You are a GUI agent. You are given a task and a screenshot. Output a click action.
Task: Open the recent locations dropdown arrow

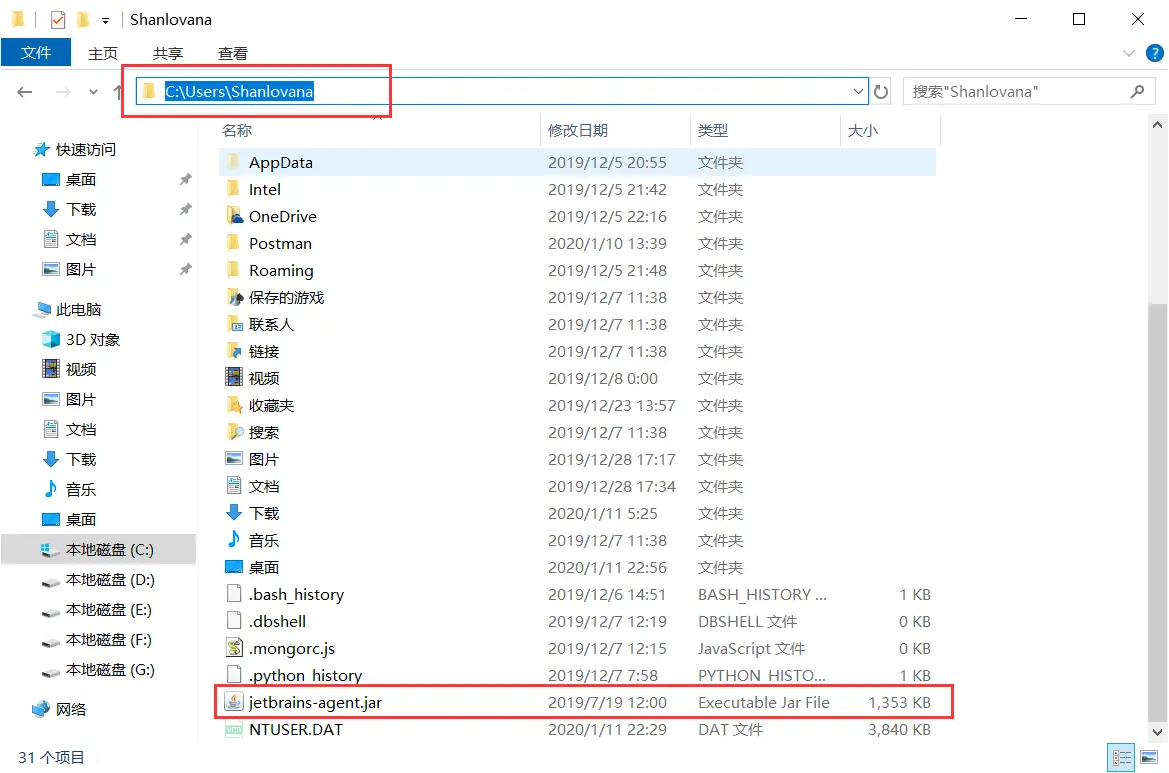pos(93,92)
